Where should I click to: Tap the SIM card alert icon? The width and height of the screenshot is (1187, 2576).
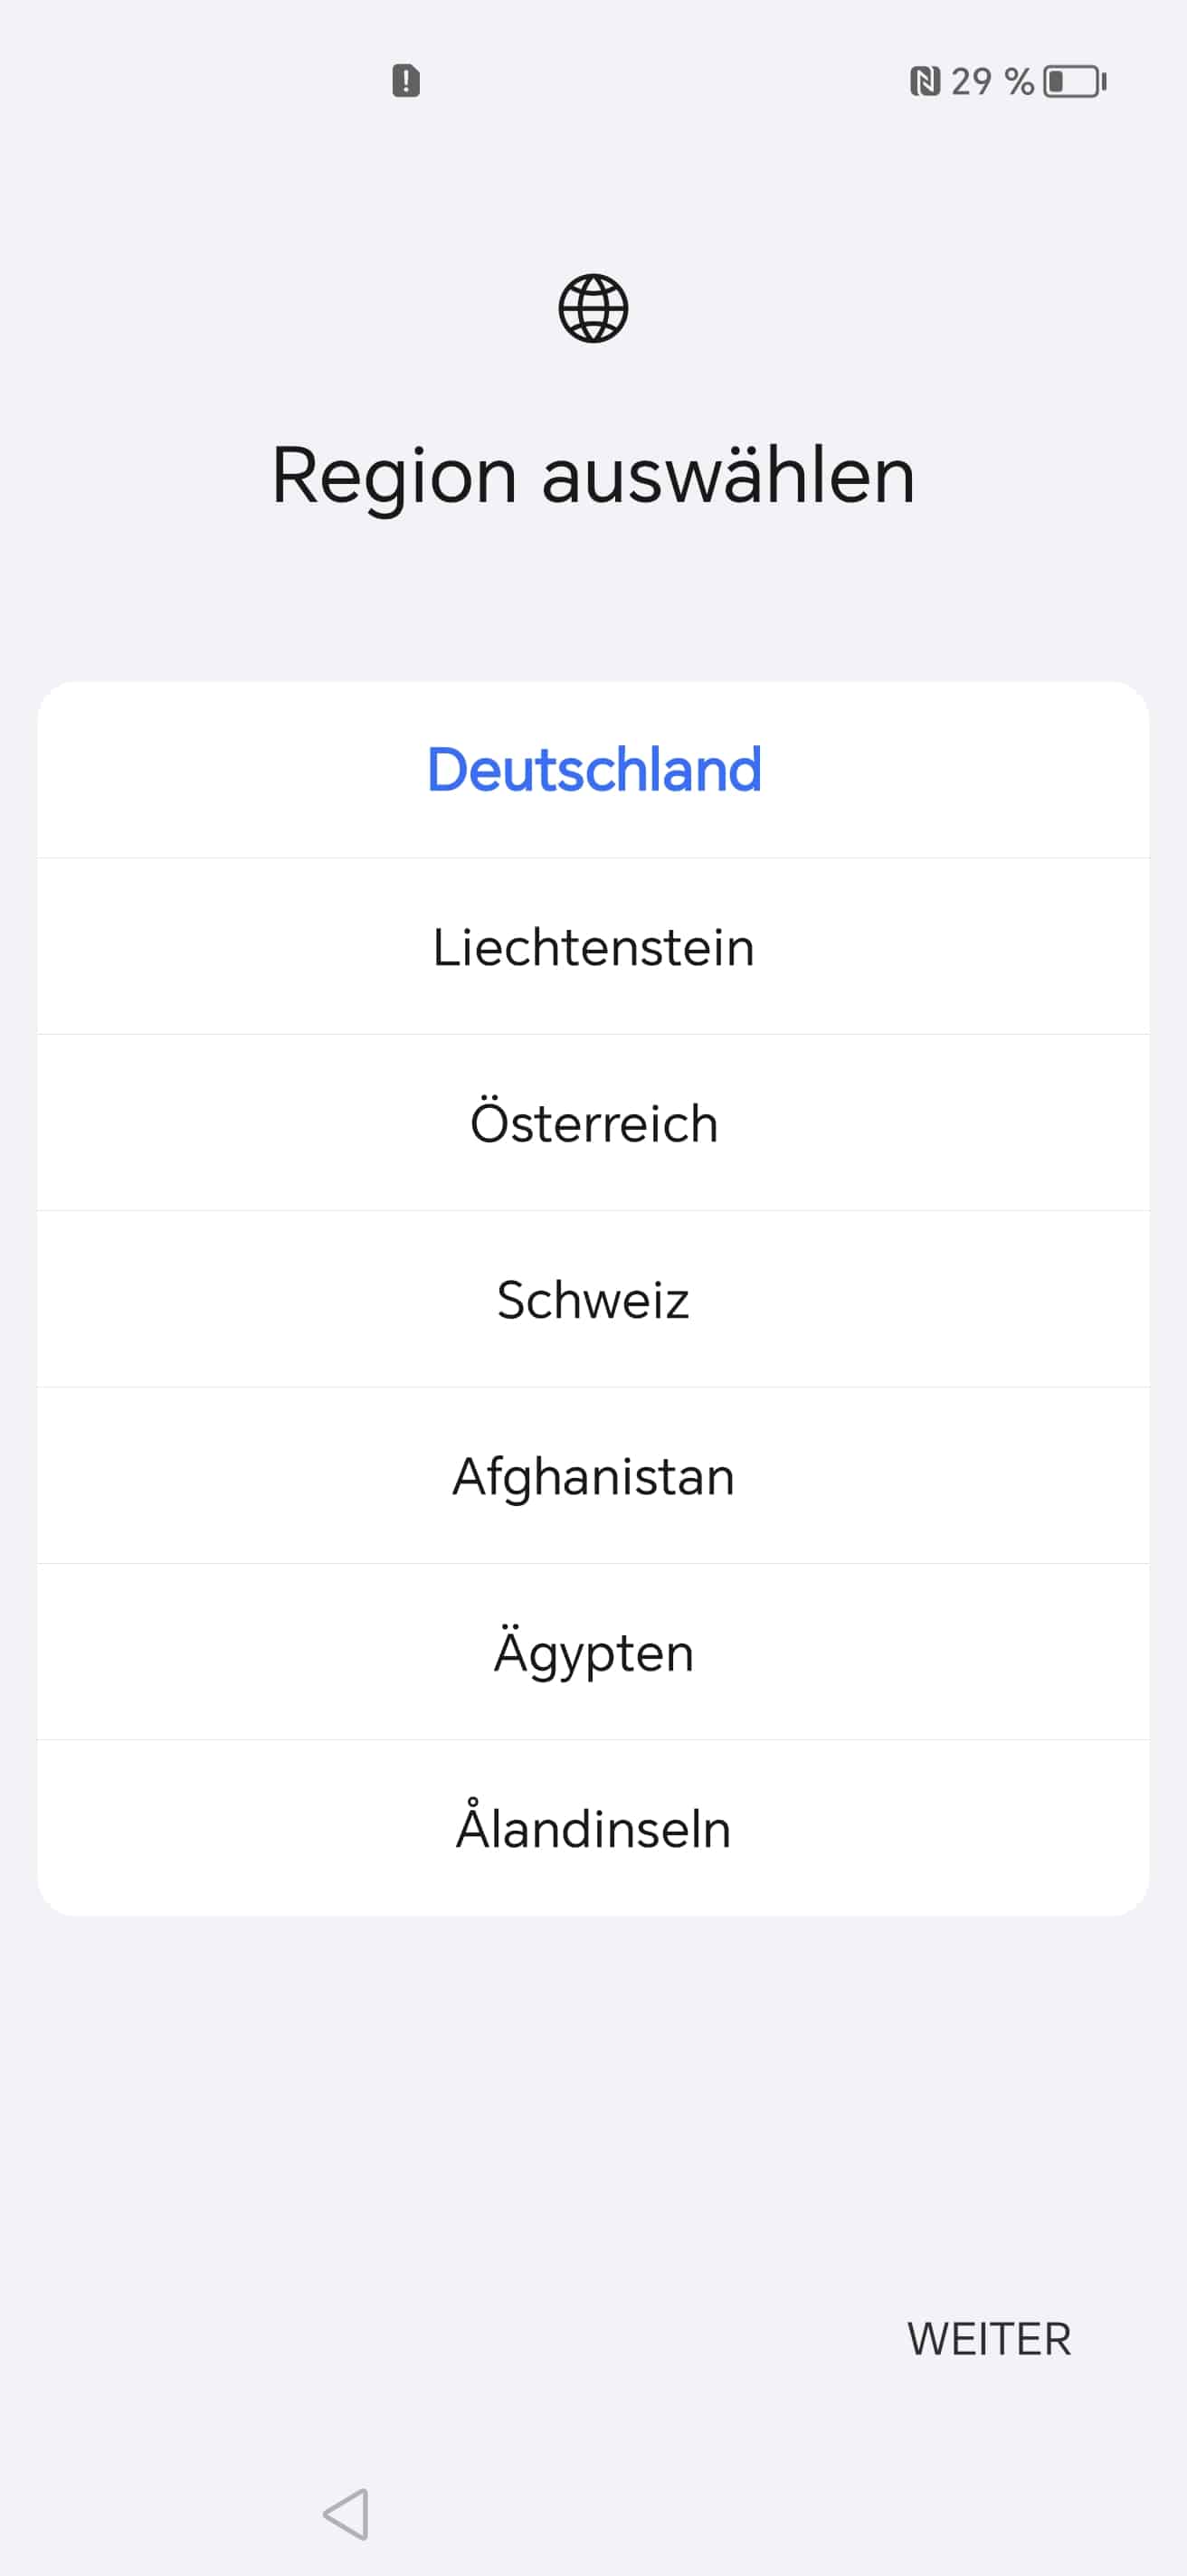(405, 81)
